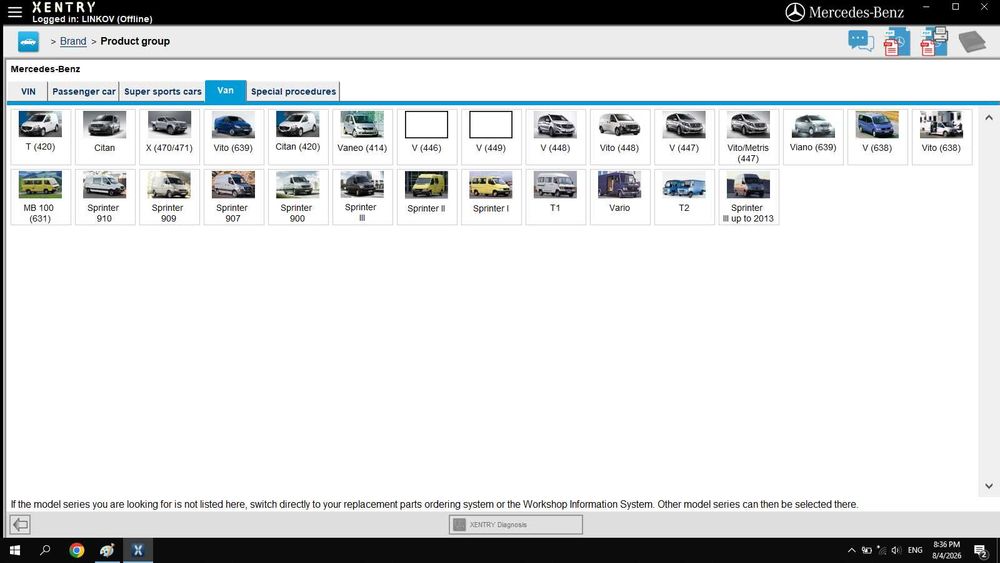Viewport: 1000px width, 563px height.
Task: Select the Citan model tile
Action: click(x=105, y=137)
